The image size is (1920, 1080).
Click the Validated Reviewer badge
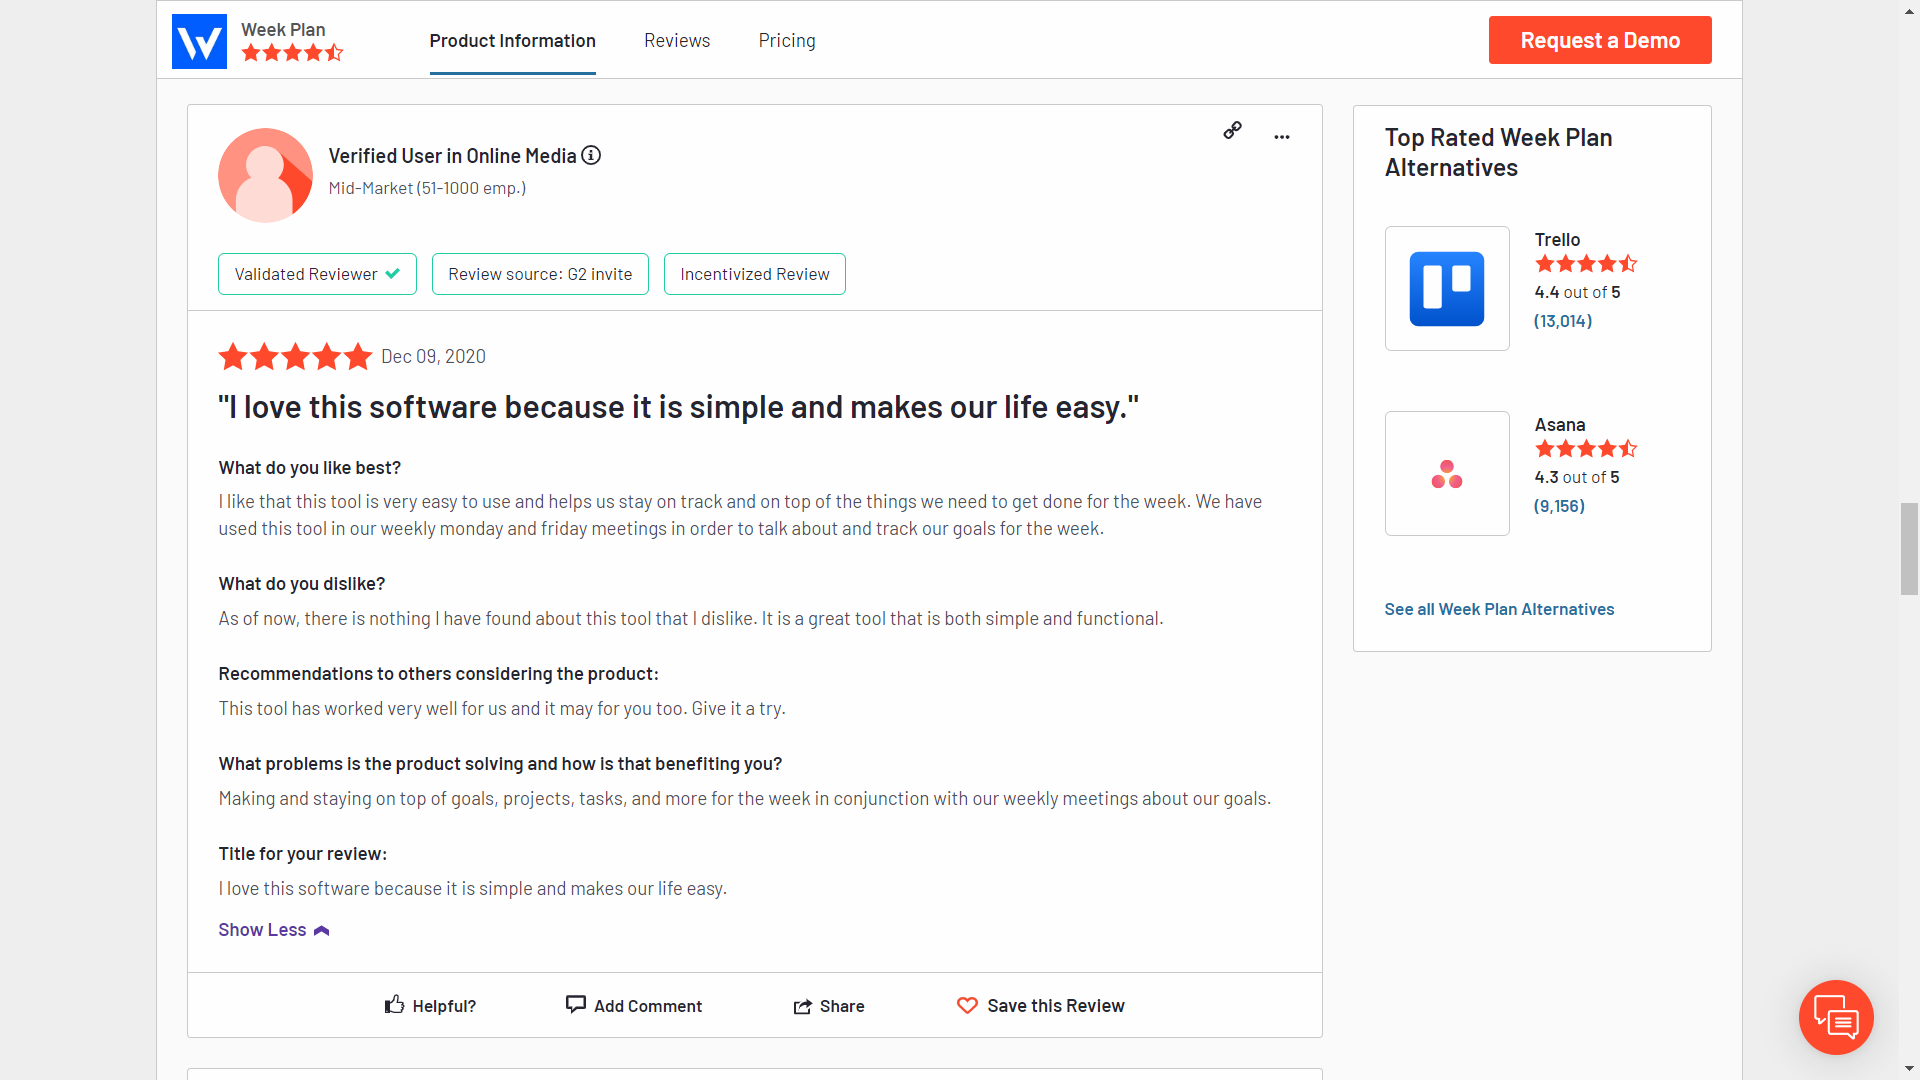(x=317, y=274)
